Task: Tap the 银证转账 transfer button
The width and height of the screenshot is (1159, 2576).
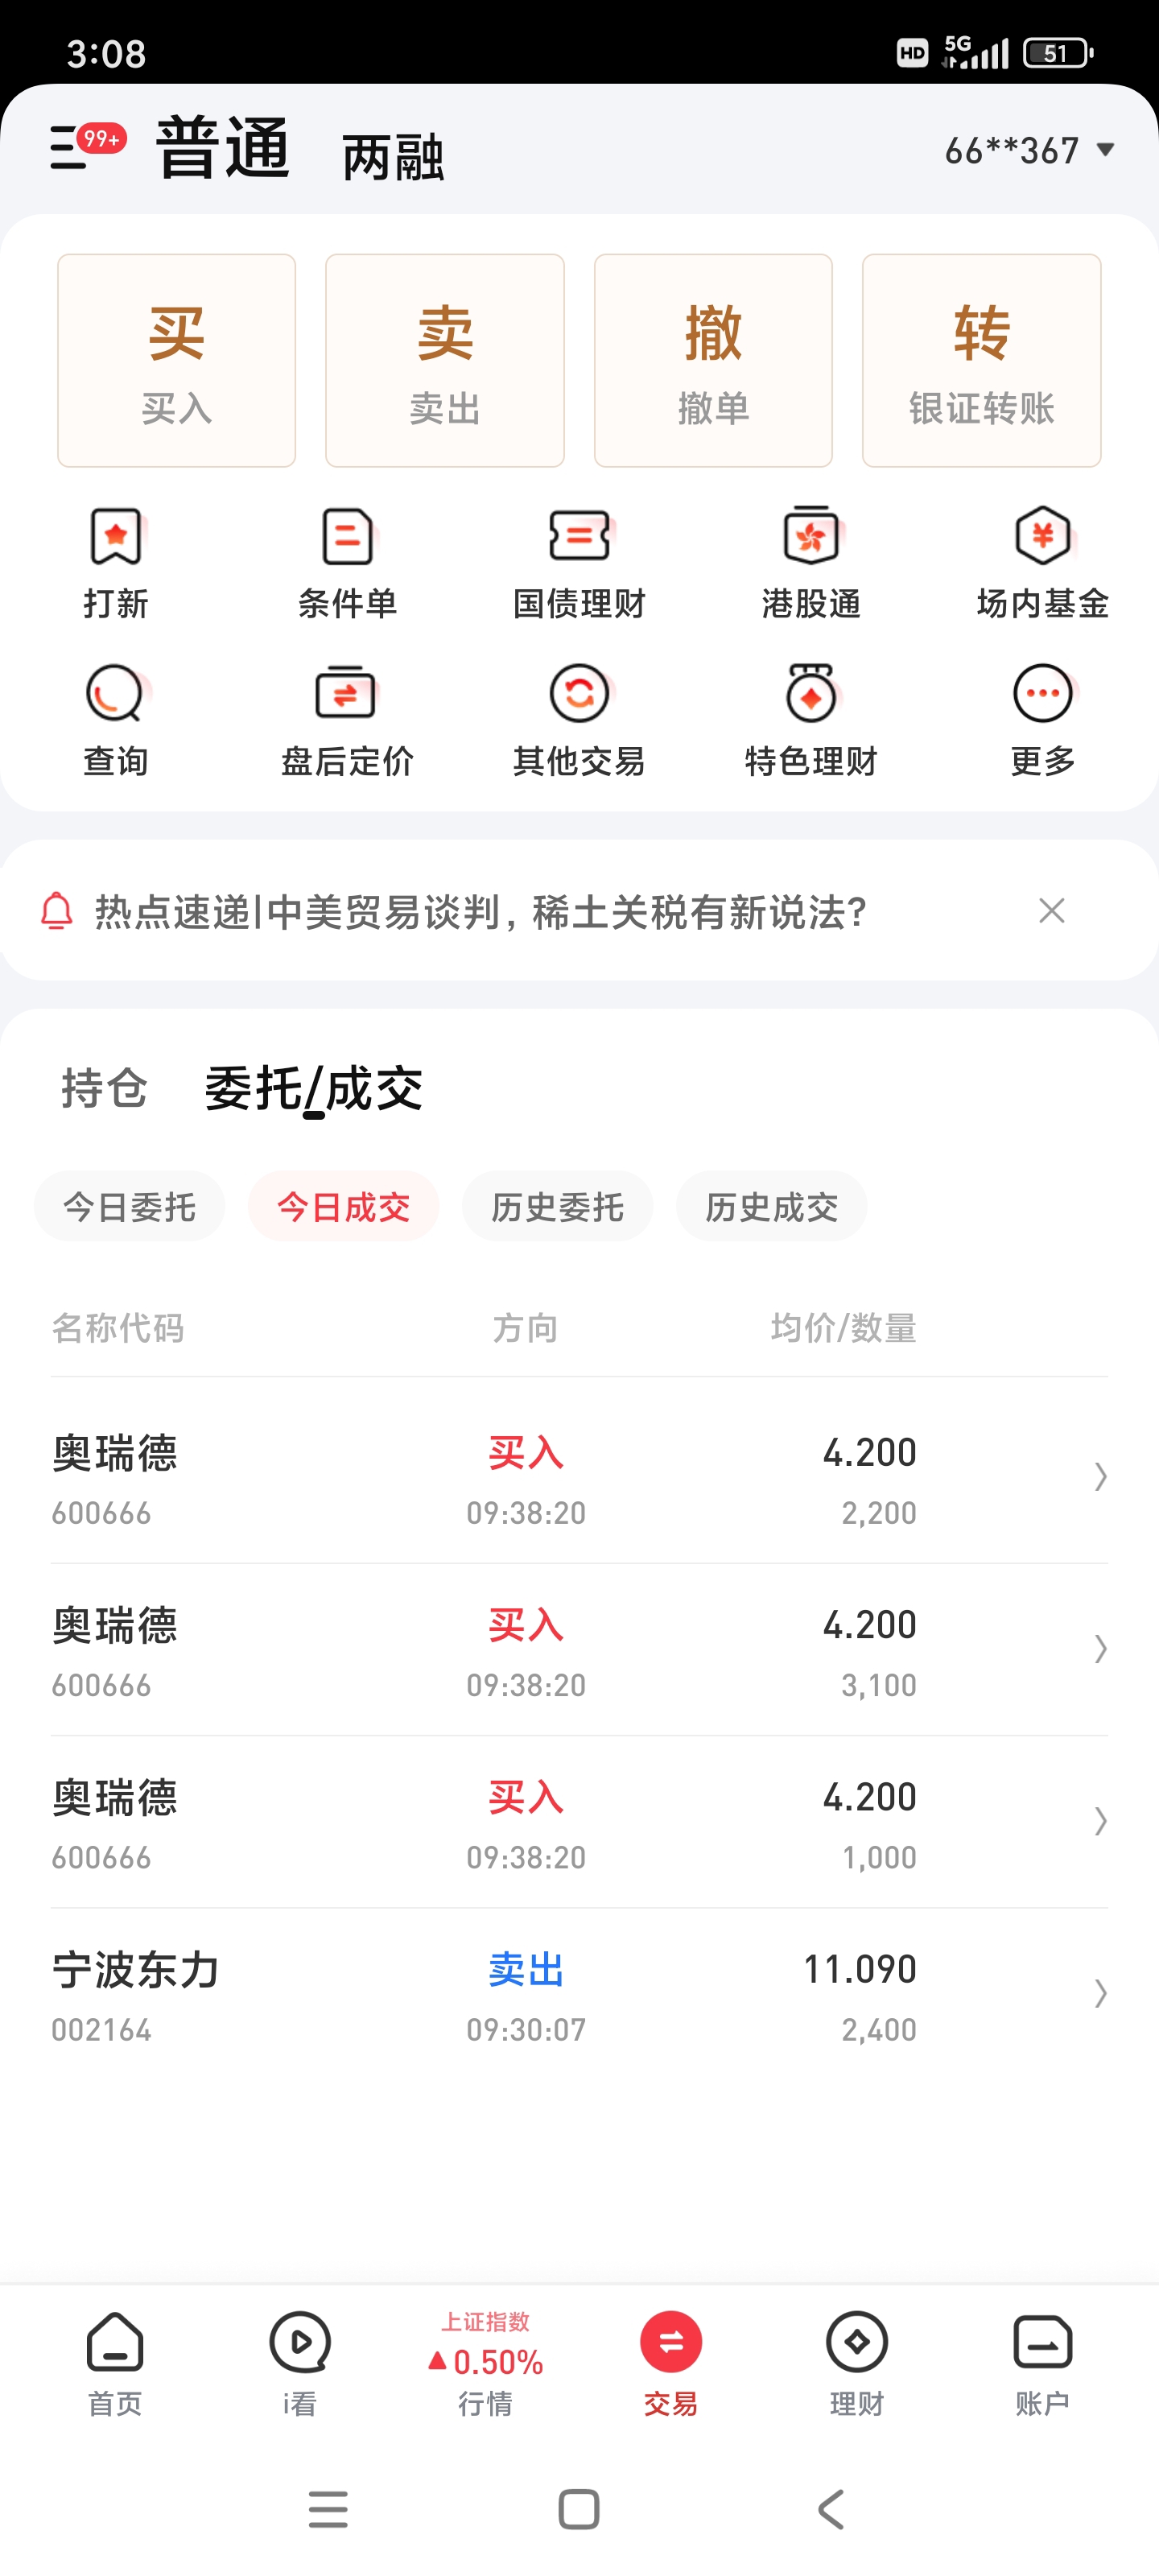Action: pyautogui.click(x=981, y=360)
